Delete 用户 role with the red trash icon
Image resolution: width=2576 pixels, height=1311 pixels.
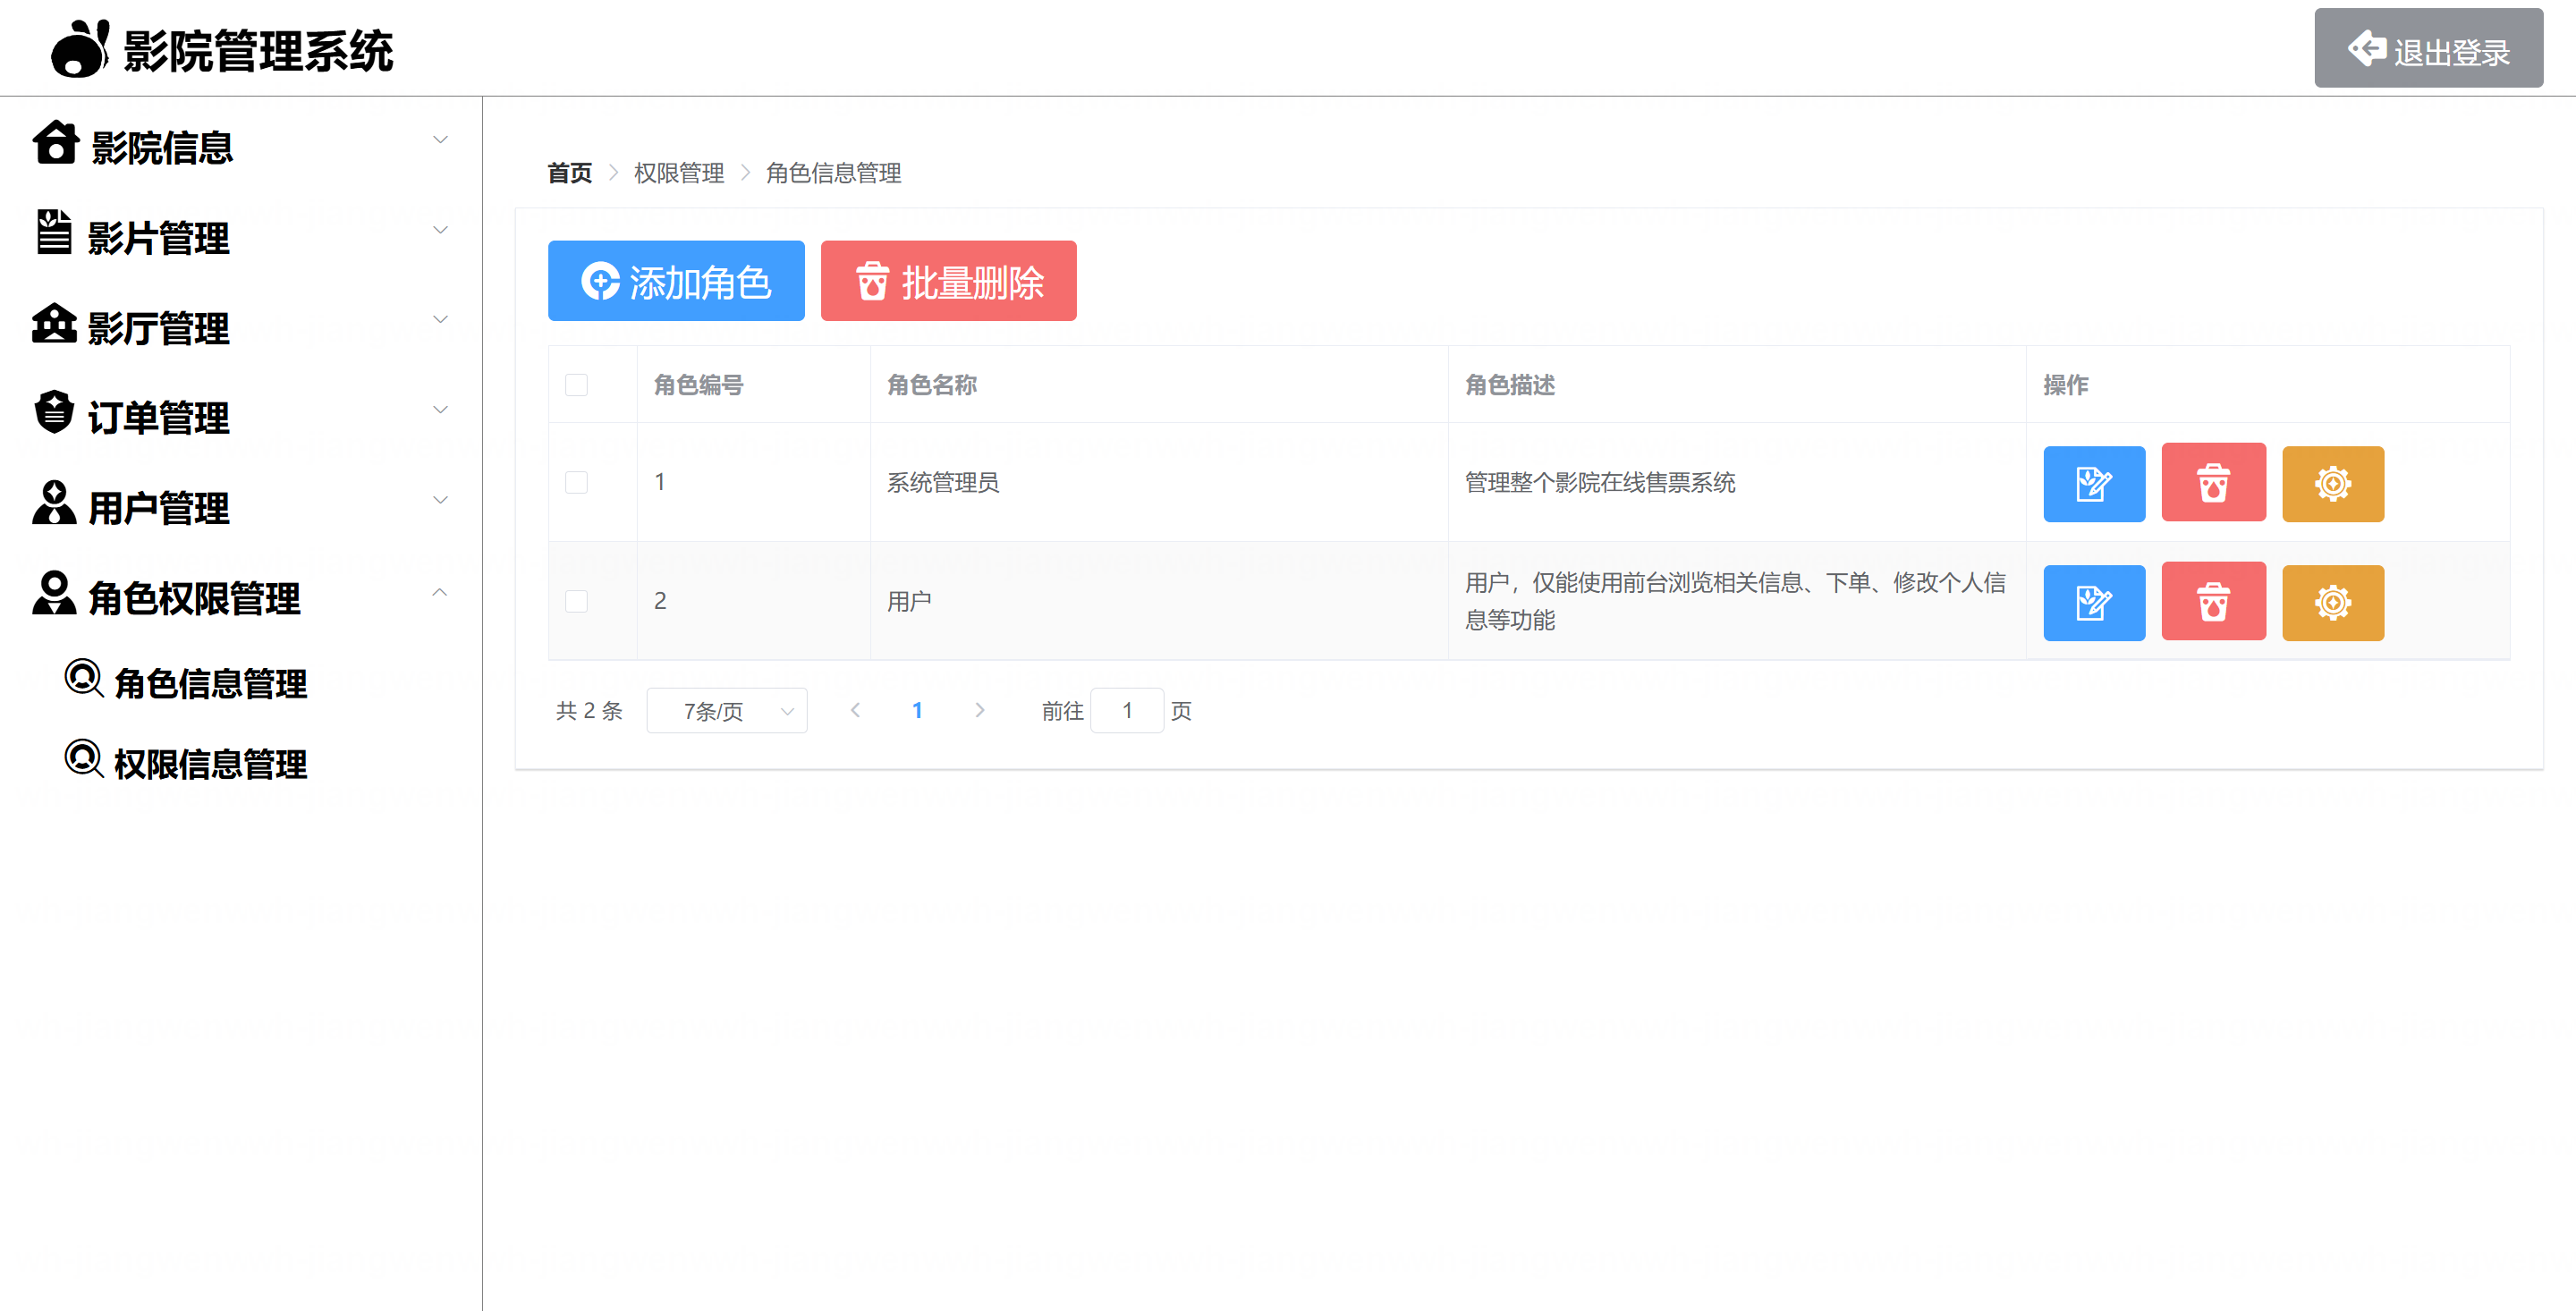pyautogui.click(x=2212, y=602)
